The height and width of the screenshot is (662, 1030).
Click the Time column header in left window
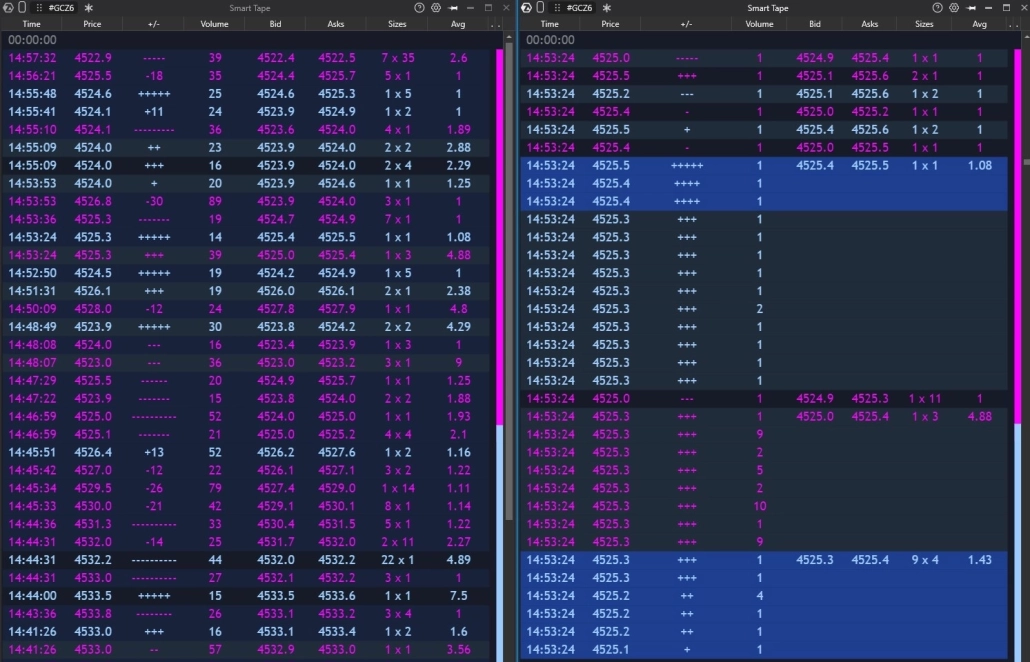coord(32,24)
